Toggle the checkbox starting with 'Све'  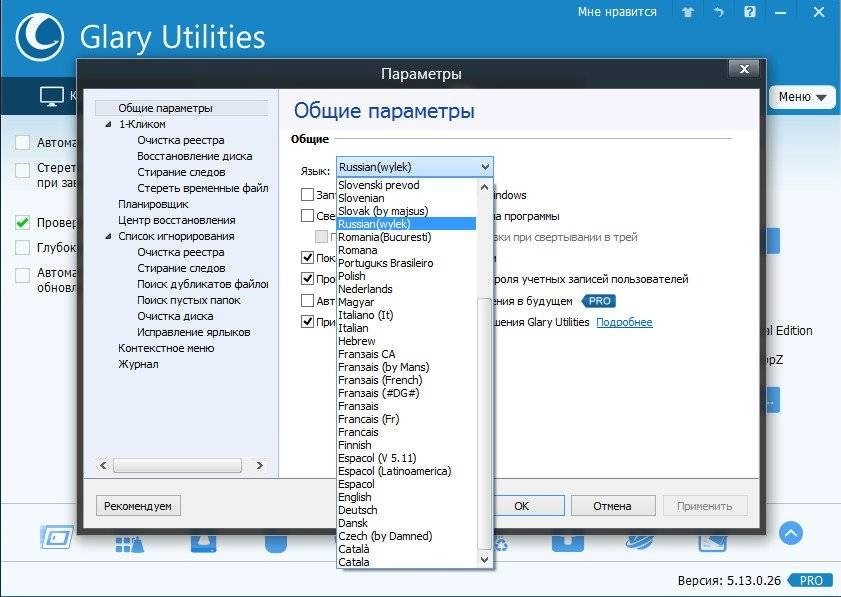point(307,216)
